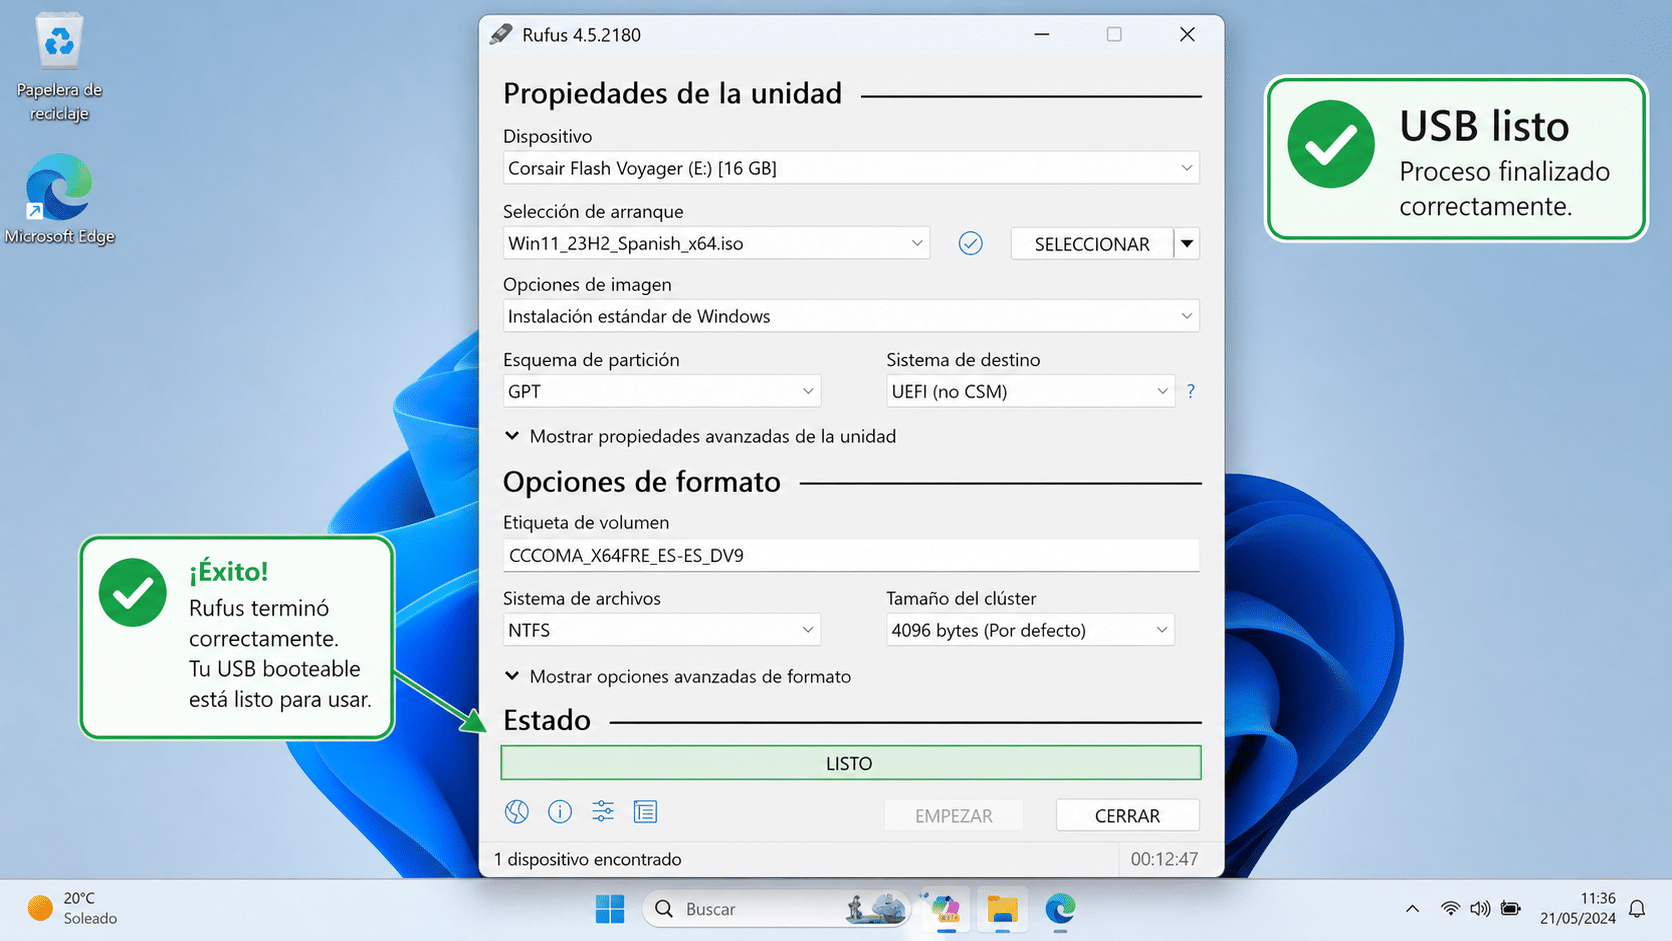Expand Mostrar propiedades avanzadas de la unidad

tap(700, 436)
